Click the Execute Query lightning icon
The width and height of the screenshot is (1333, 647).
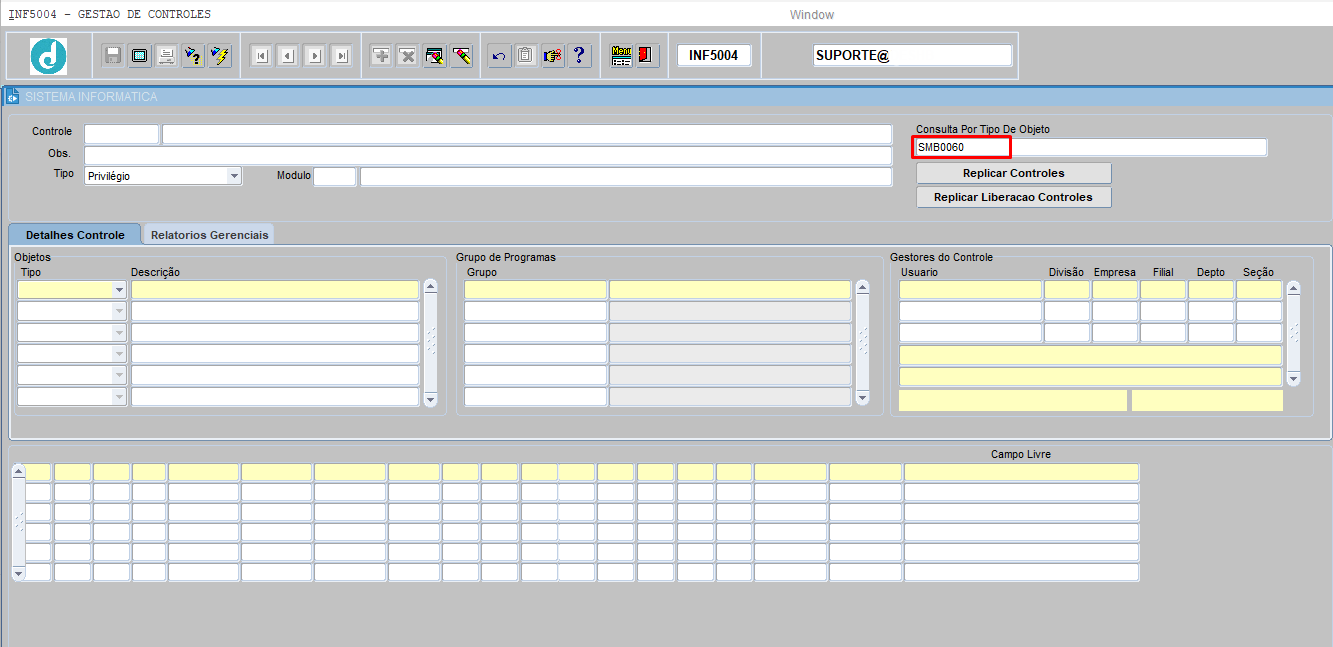[x=220, y=56]
